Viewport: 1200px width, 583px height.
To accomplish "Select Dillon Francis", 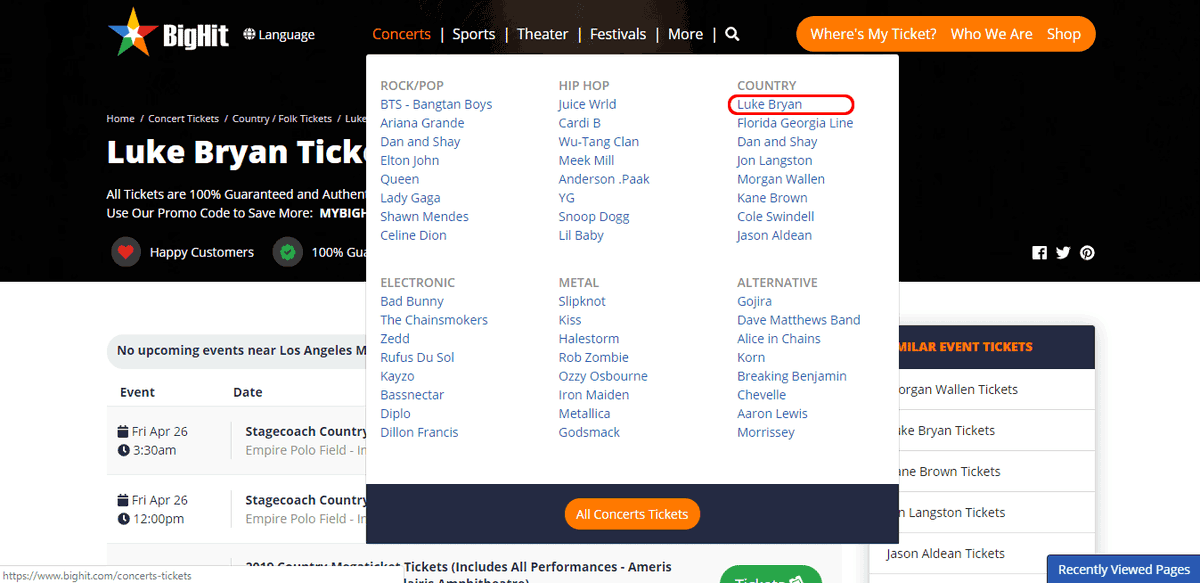I will click(419, 432).
